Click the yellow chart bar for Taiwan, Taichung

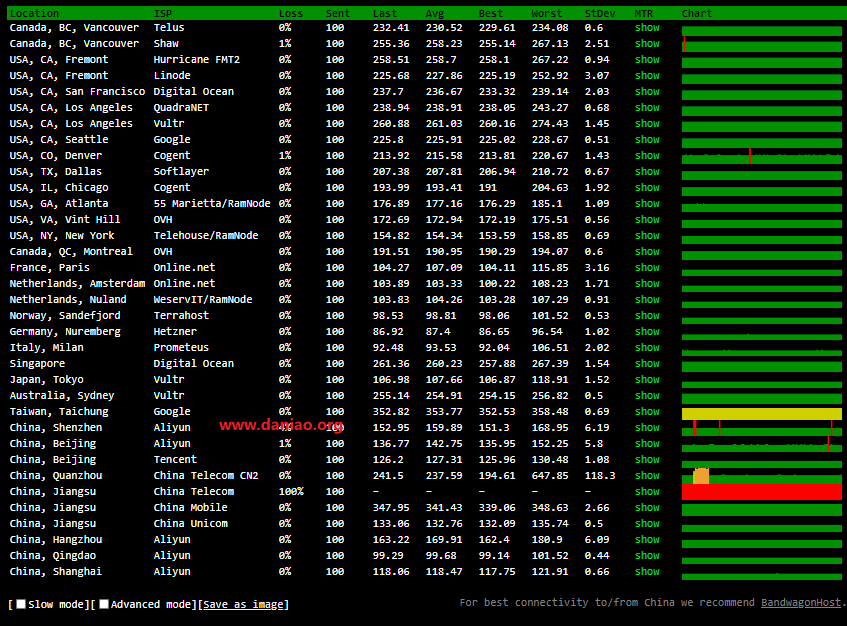coord(762,414)
